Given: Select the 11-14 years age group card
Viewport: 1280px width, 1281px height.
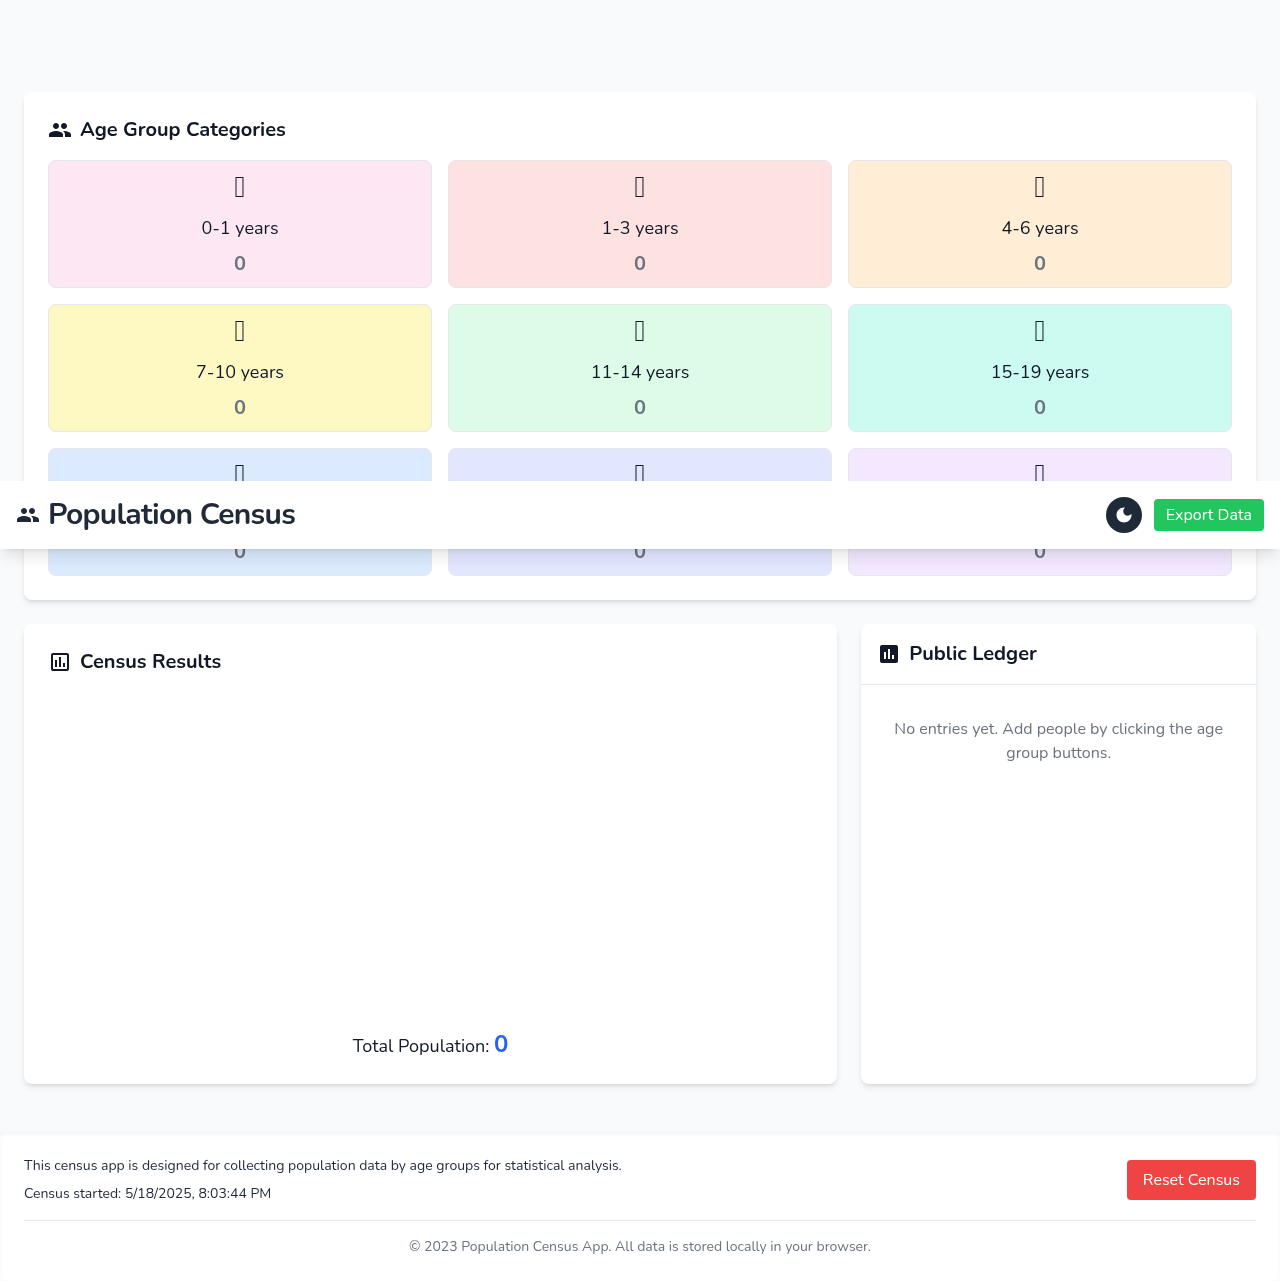Looking at the screenshot, I should click(x=639, y=368).
